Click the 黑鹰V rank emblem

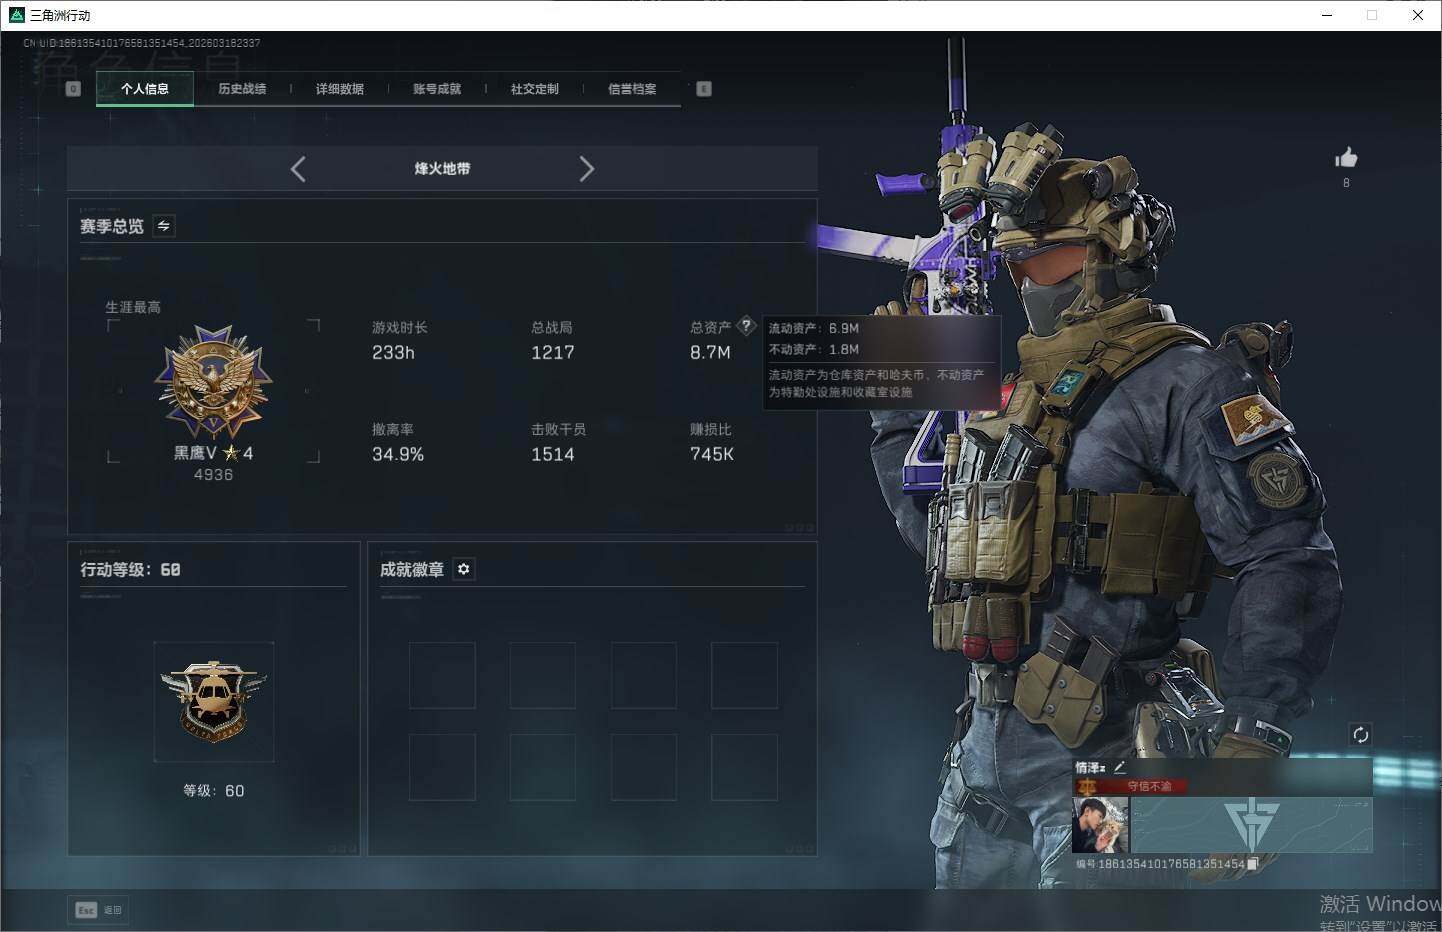213,382
